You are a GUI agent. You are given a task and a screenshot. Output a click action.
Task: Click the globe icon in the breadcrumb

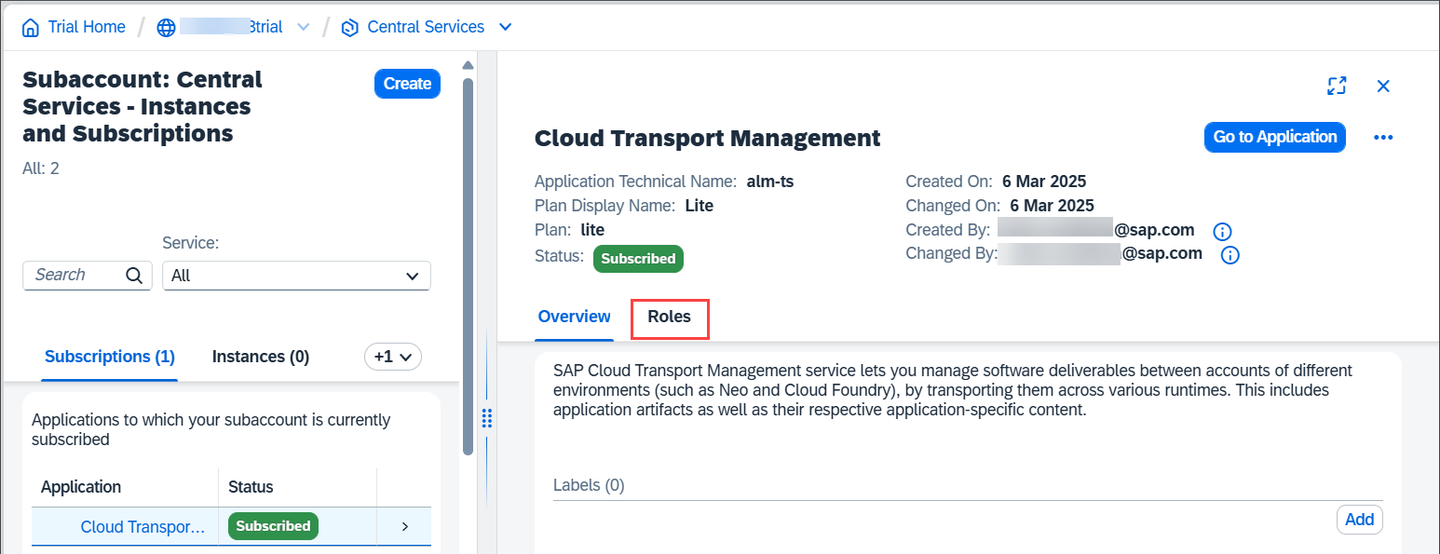pos(166,28)
